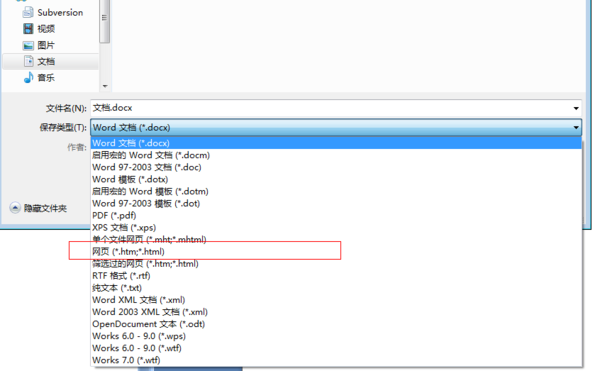Viewport: 600px width, 371px height.
Task: Select Works 7.0 (*.wtf)
Action: pyautogui.click(x=336, y=360)
